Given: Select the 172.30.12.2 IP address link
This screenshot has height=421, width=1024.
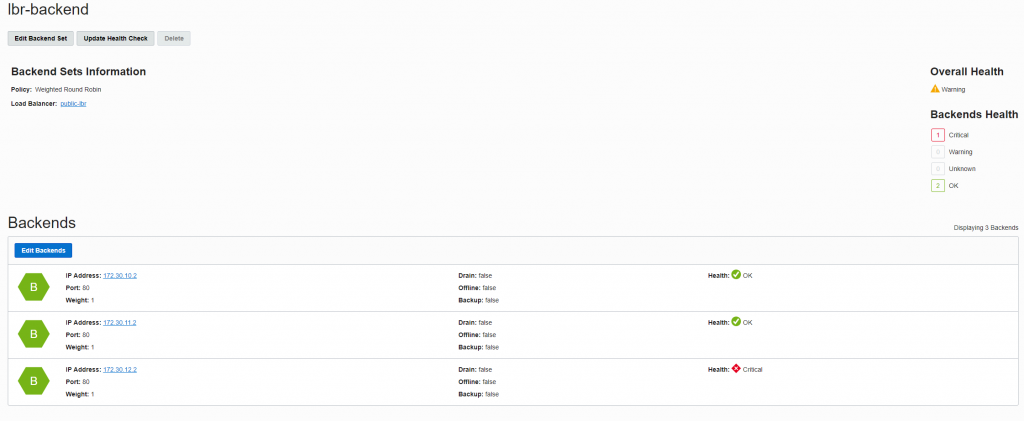Looking at the screenshot, I should [x=119, y=369].
